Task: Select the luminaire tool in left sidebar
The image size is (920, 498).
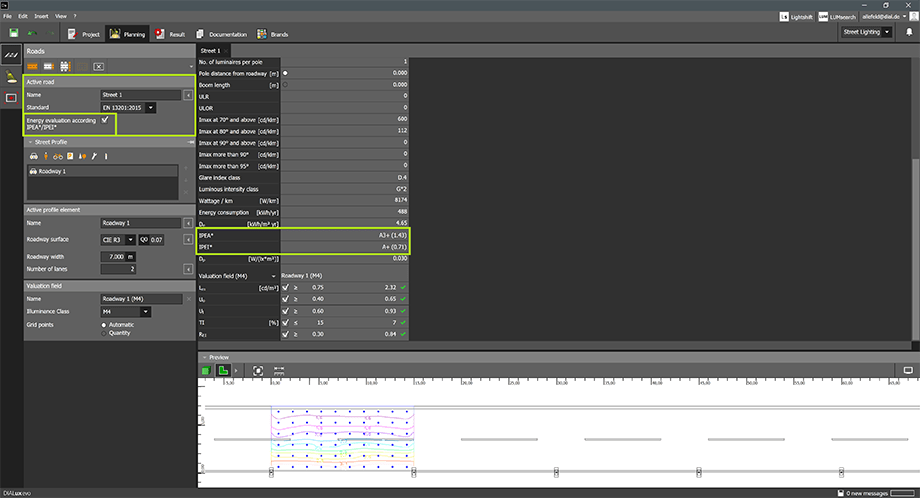Action: coord(11,76)
